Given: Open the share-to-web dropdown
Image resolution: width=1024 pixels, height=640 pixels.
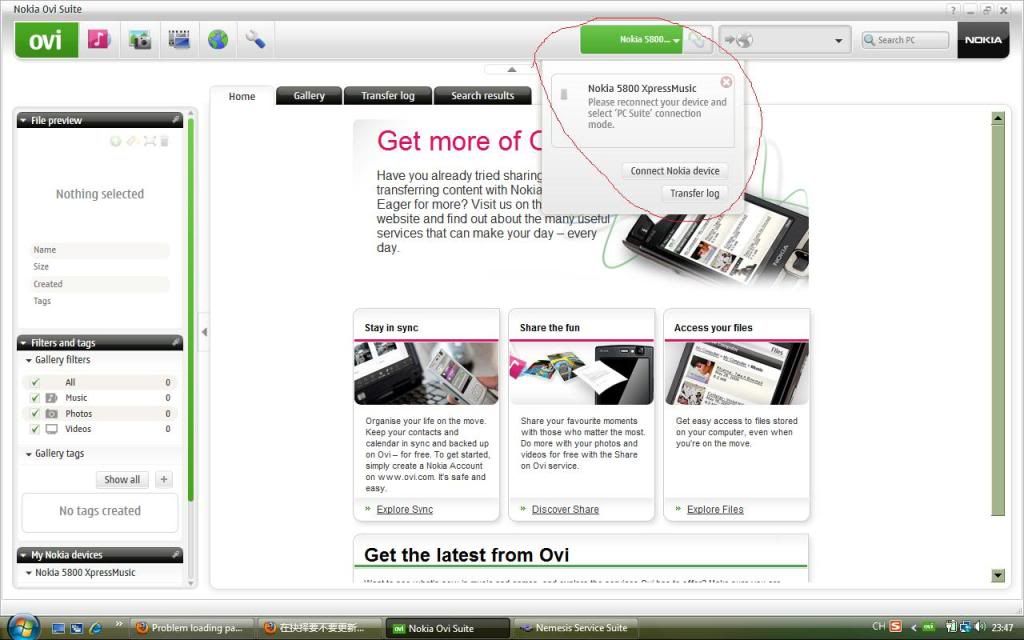Looking at the screenshot, I should [838, 41].
